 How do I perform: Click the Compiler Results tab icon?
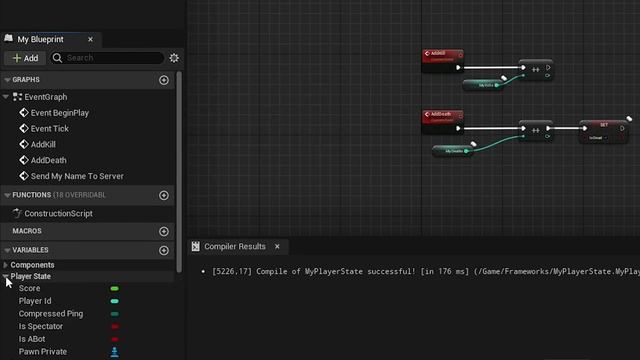tap(196, 246)
